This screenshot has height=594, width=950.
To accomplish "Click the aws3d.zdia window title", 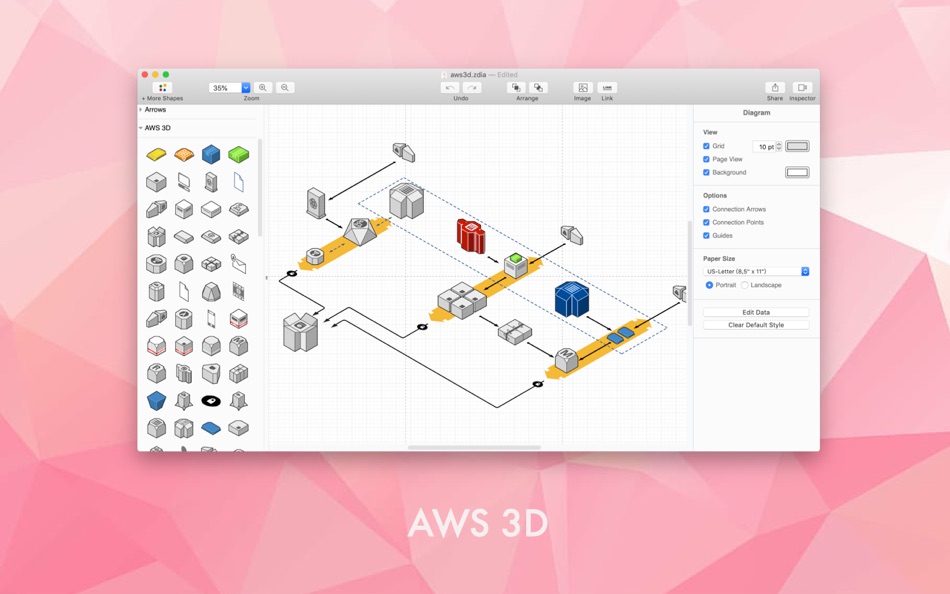I will coord(468,75).
